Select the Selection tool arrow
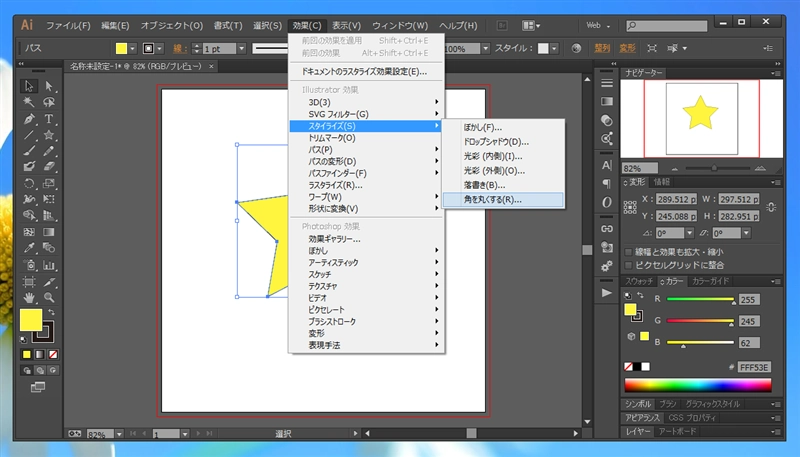This screenshot has width=800, height=457. point(29,86)
